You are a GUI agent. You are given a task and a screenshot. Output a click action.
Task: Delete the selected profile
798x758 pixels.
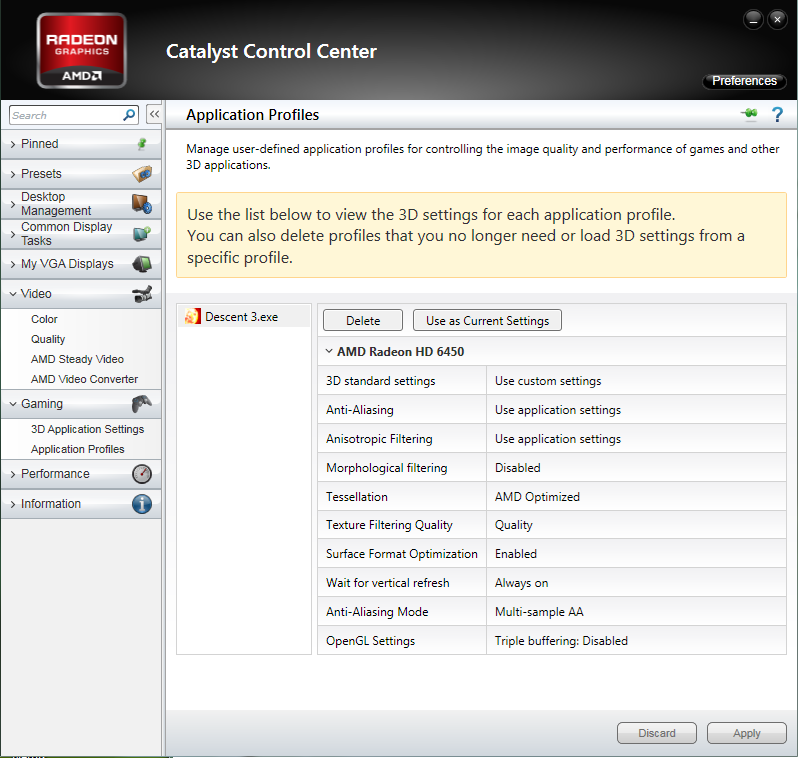363,321
